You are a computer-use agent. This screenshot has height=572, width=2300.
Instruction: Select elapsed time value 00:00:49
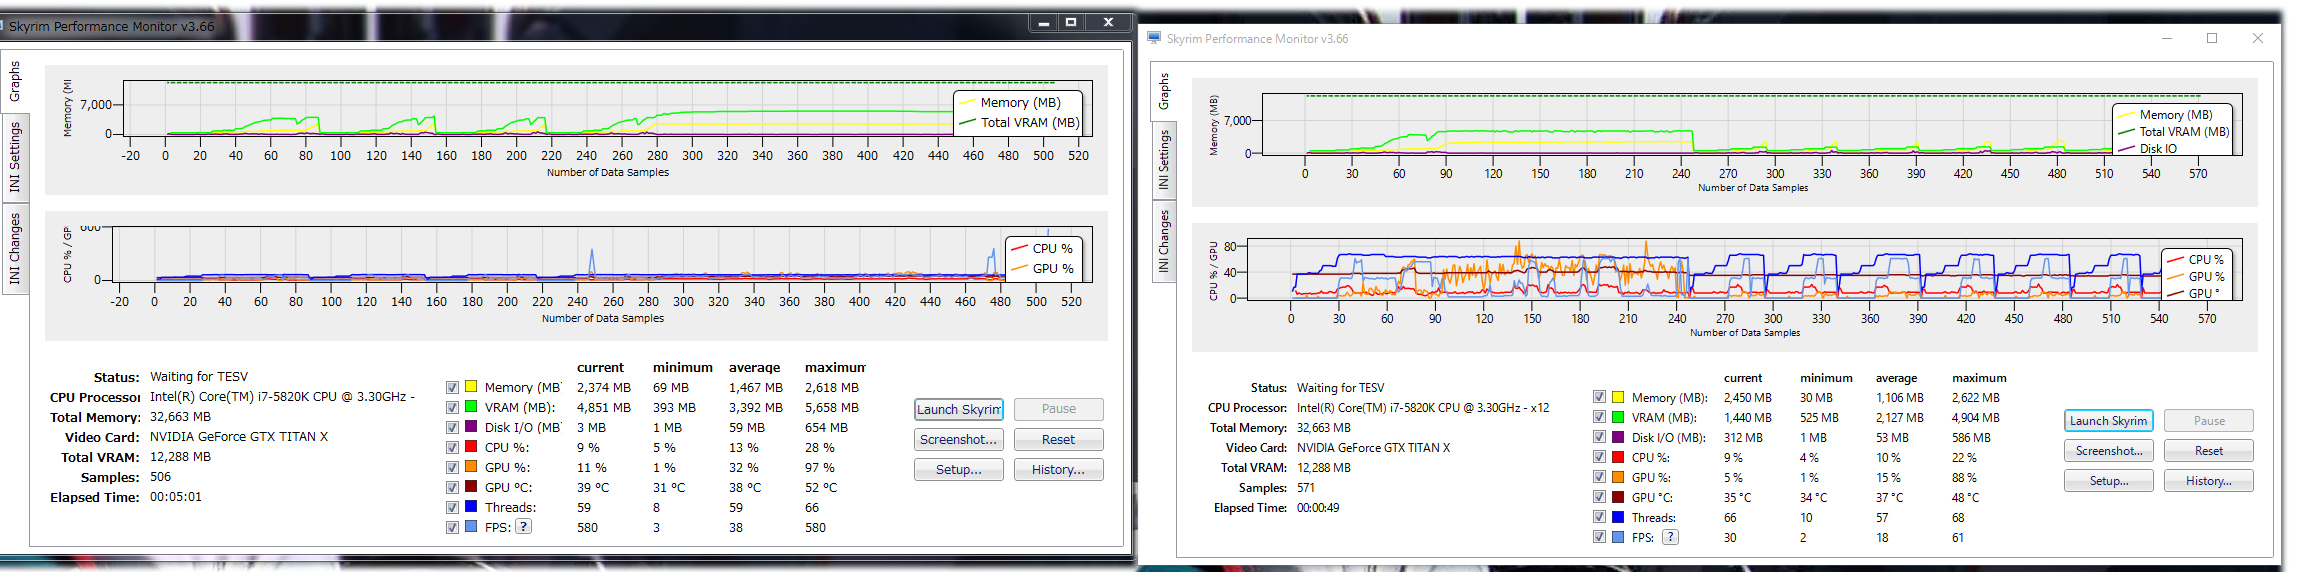coord(1318,507)
